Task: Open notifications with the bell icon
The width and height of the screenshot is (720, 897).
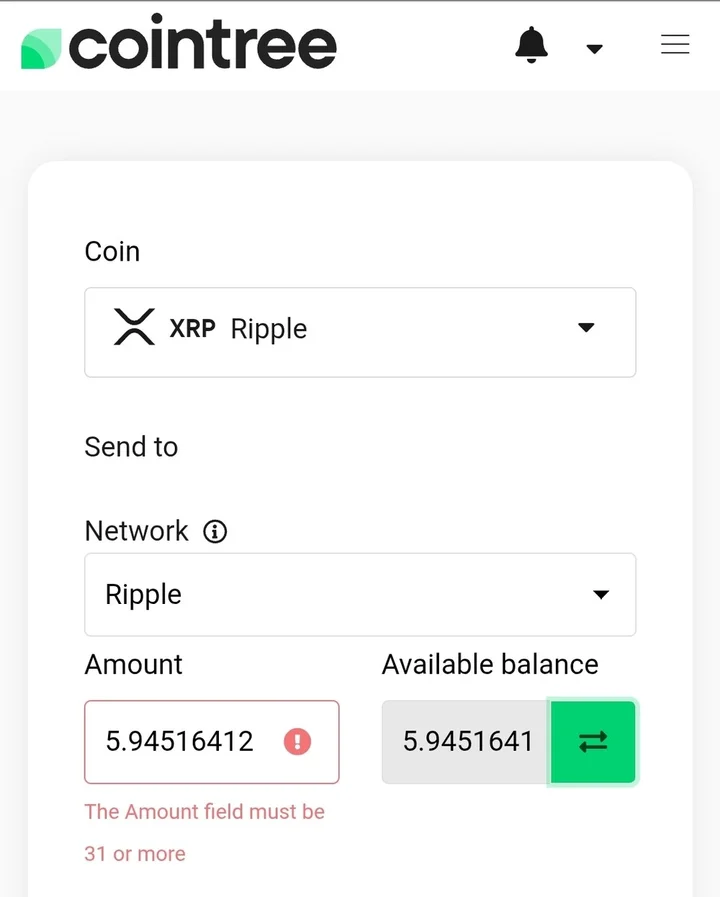Action: (x=531, y=45)
